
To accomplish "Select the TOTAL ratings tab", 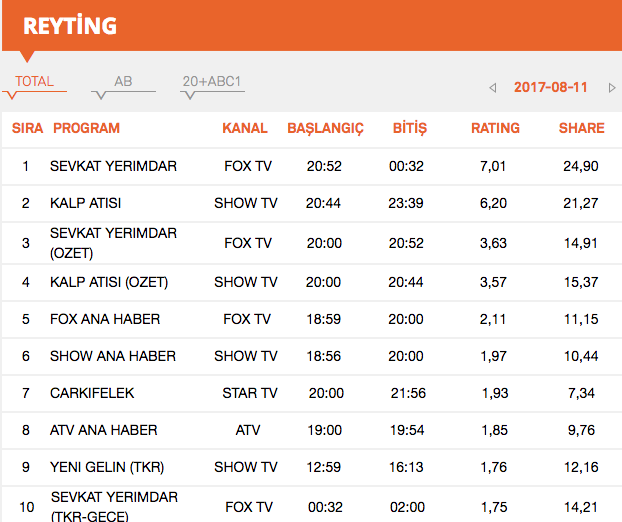I will coord(34,82).
